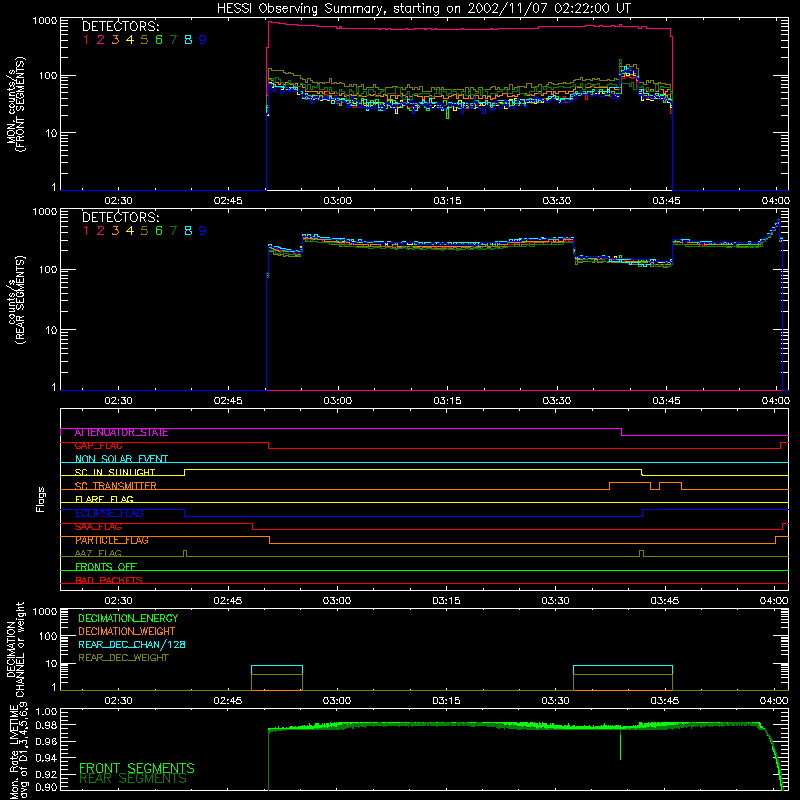The image size is (800, 800).
Task: Click the Flags vertical axis title
Action: pyautogui.click(x=40, y=499)
